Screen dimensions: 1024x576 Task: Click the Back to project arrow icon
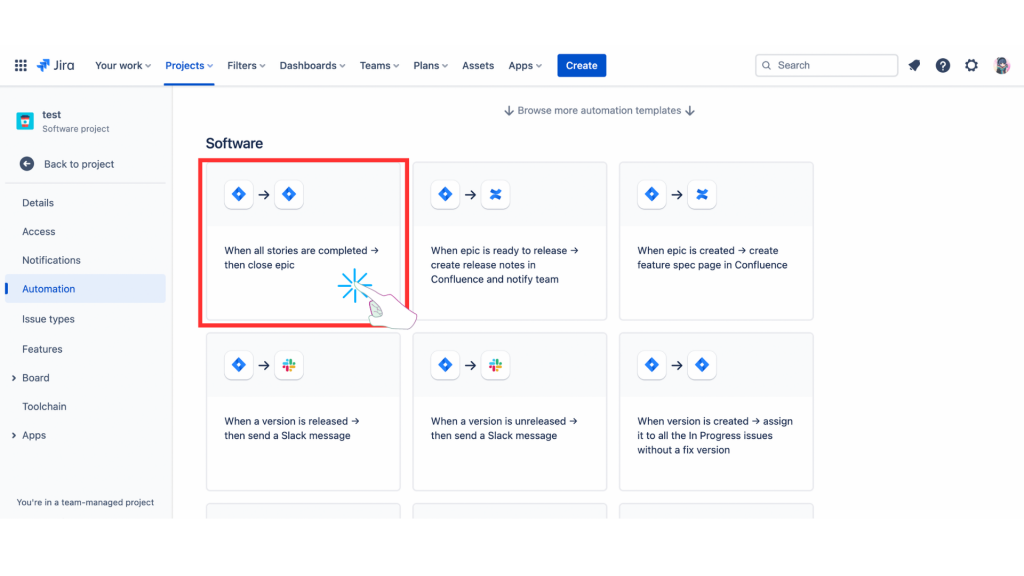click(27, 164)
